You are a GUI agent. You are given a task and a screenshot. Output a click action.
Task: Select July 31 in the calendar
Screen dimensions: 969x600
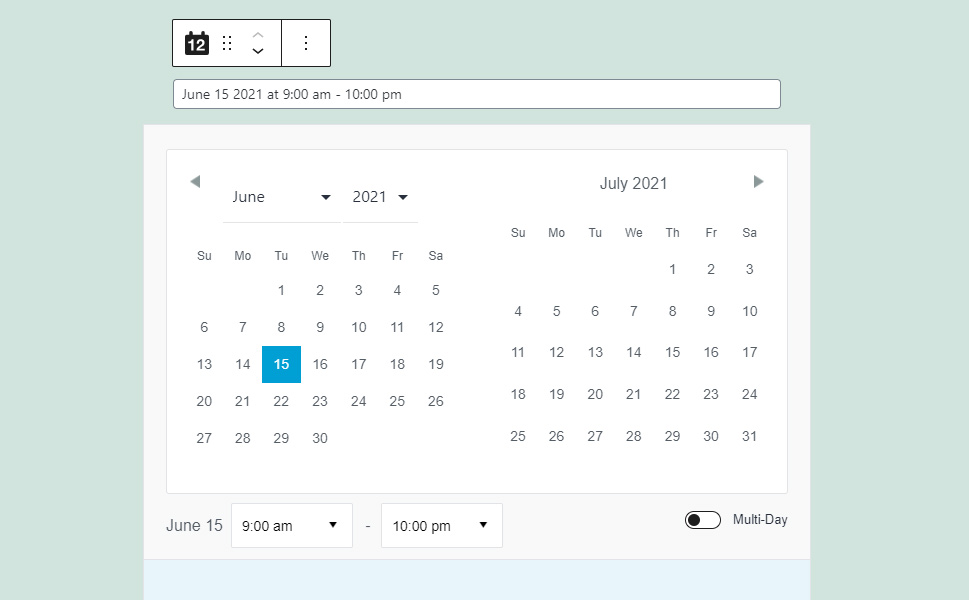tap(750, 436)
